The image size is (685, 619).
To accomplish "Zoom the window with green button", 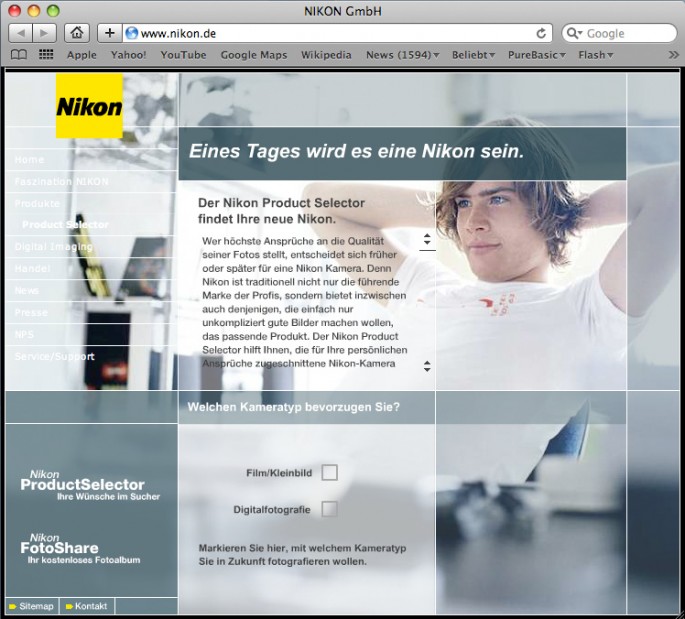I will pyautogui.click(x=53, y=10).
